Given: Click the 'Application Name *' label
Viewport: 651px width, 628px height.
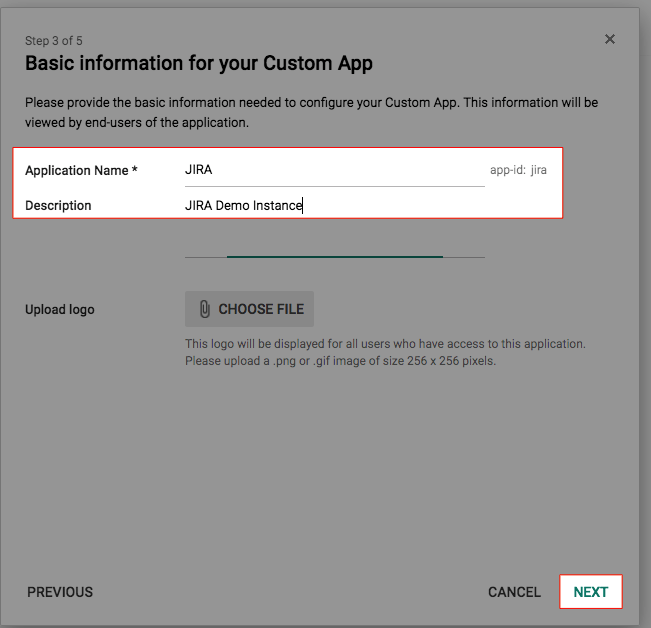Looking at the screenshot, I should point(81,170).
